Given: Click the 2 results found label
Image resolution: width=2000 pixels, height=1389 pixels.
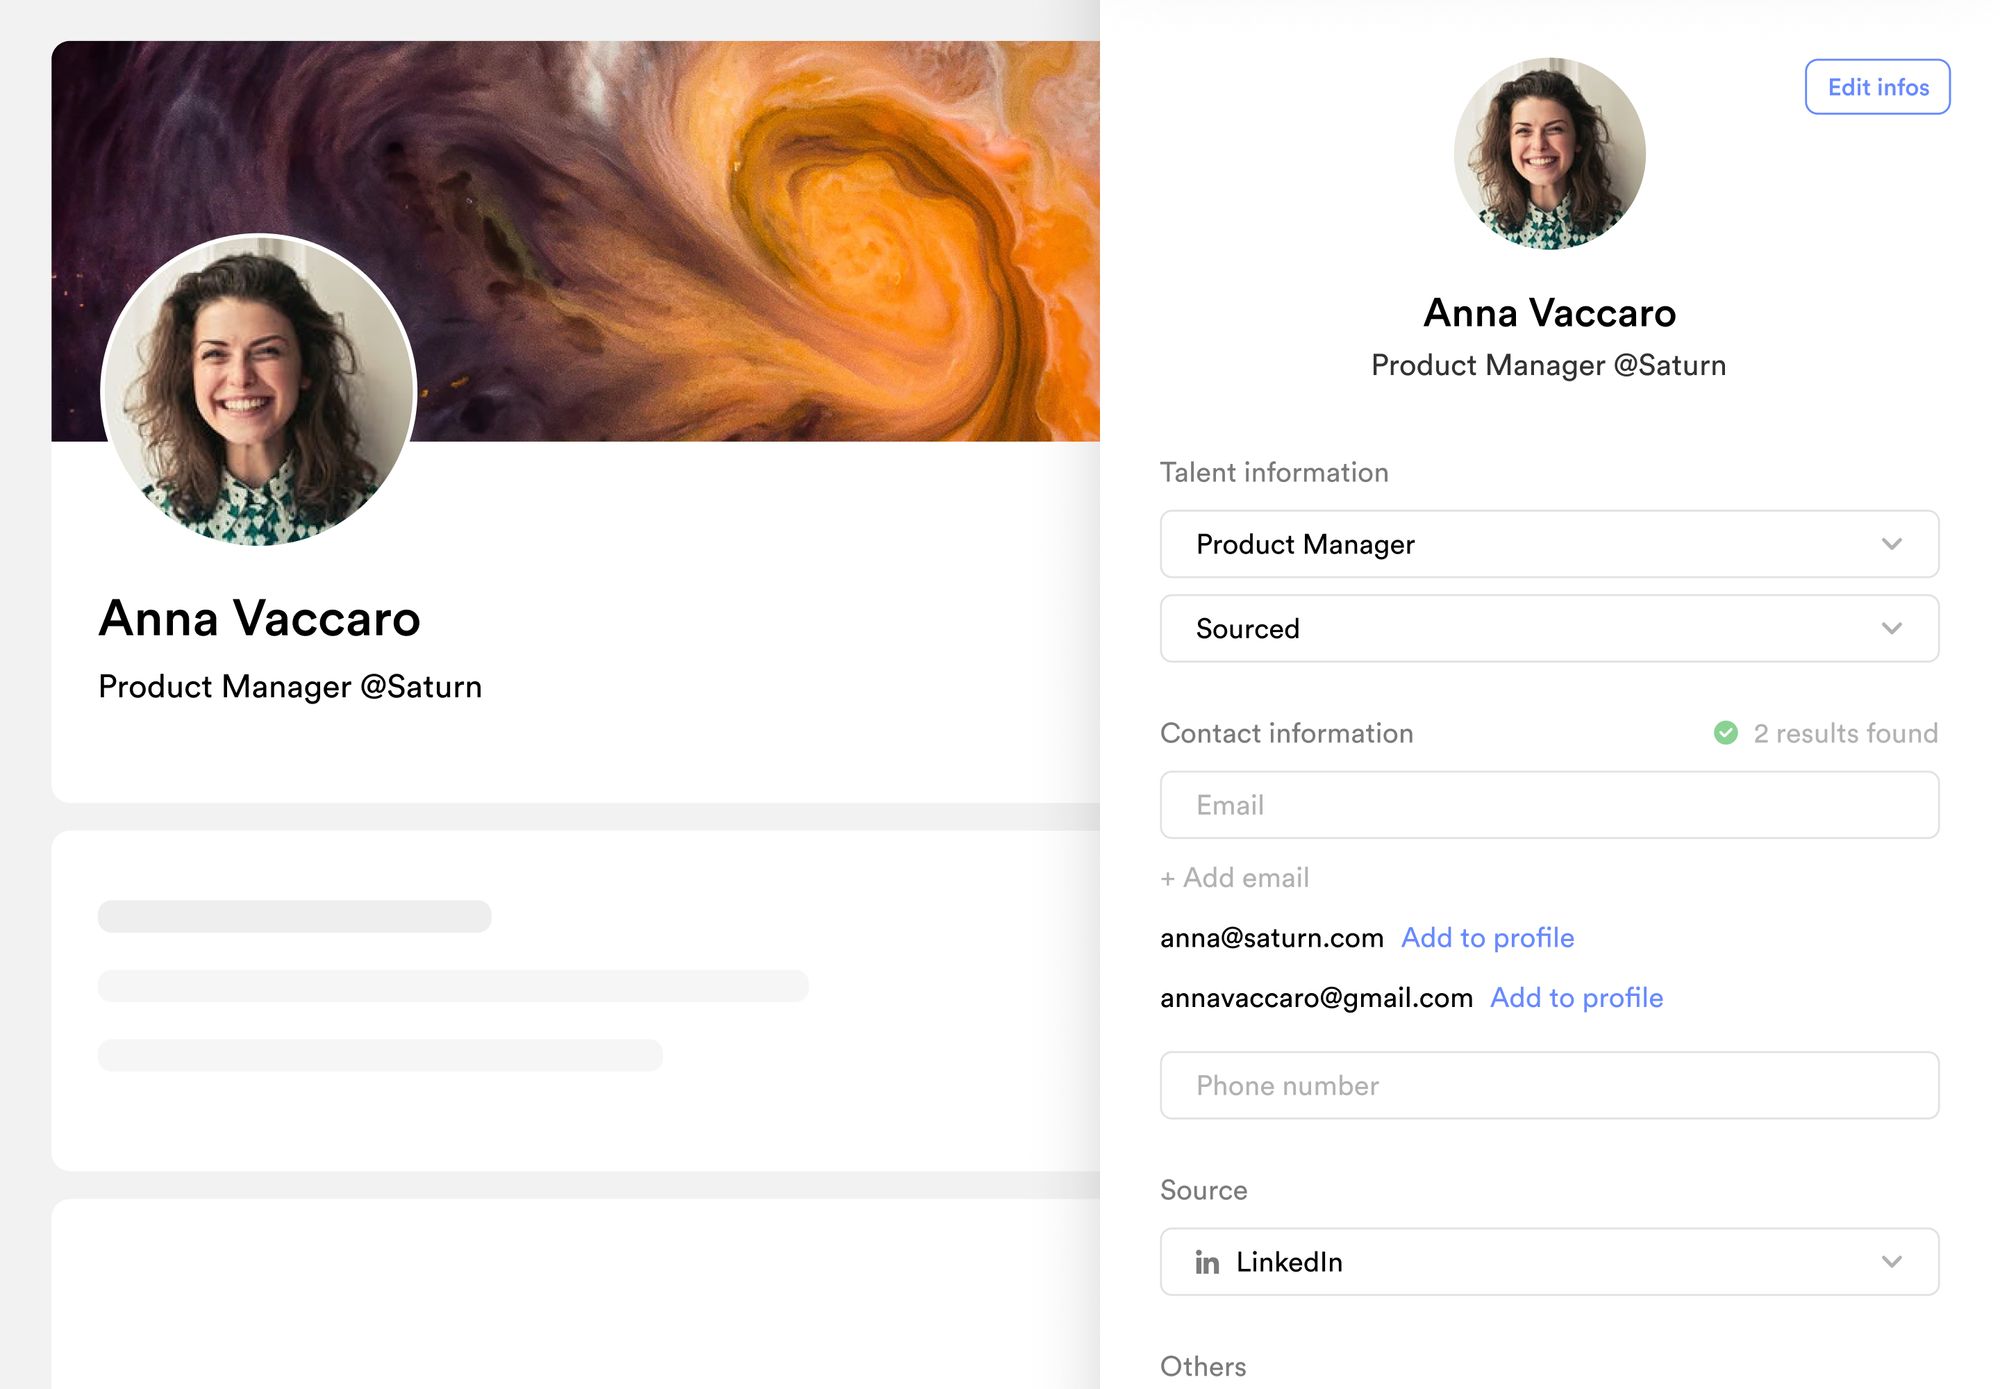Looking at the screenshot, I should (x=1845, y=733).
